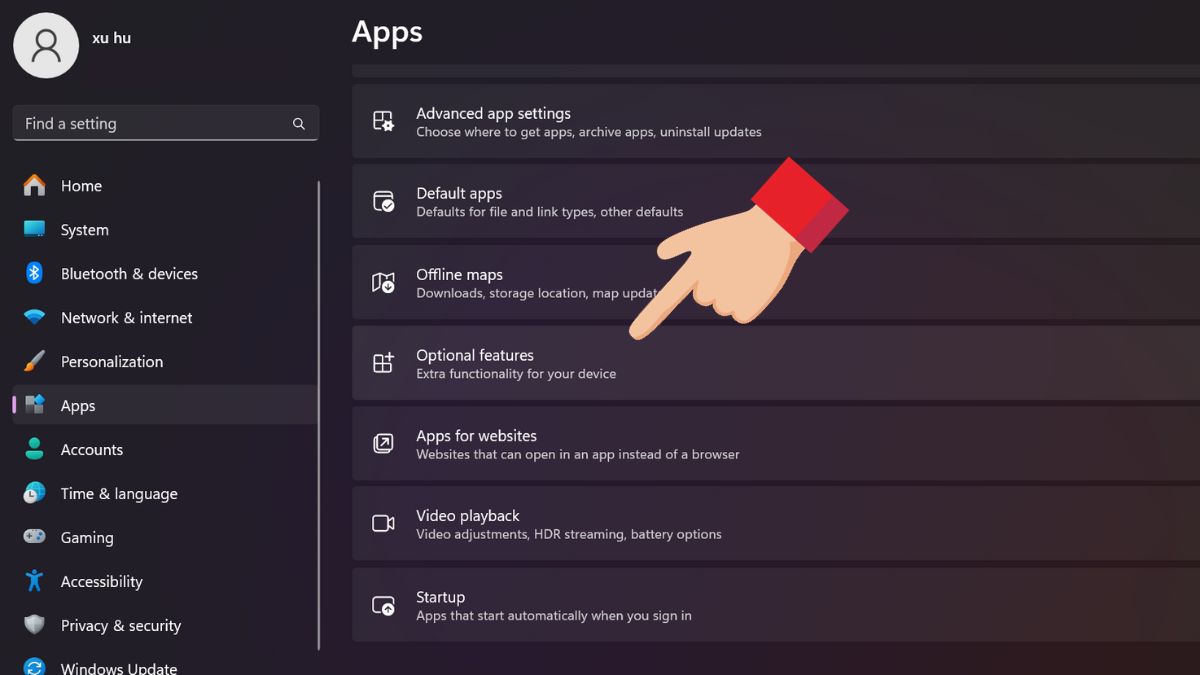This screenshot has width=1200, height=675.
Task: Click the Bluetooth icon in sidebar
Action: pyautogui.click(x=34, y=273)
